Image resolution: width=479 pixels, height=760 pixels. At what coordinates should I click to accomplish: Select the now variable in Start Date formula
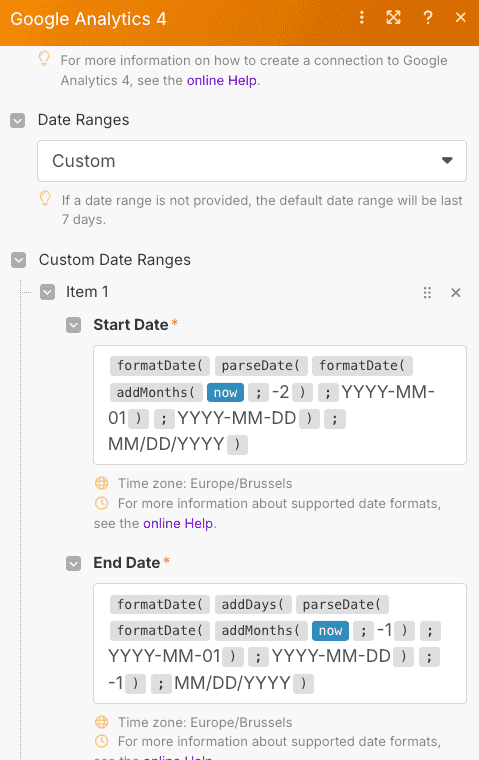click(225, 393)
